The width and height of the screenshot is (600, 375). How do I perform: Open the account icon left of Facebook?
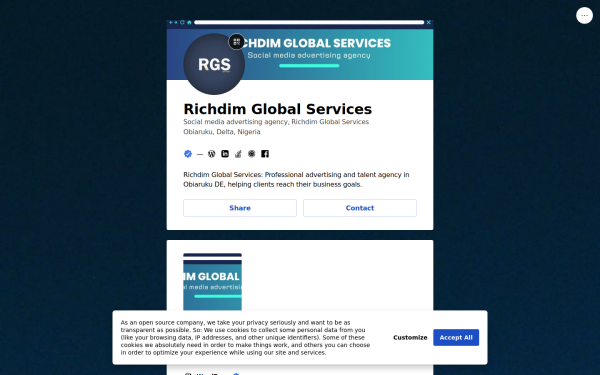[251, 154]
